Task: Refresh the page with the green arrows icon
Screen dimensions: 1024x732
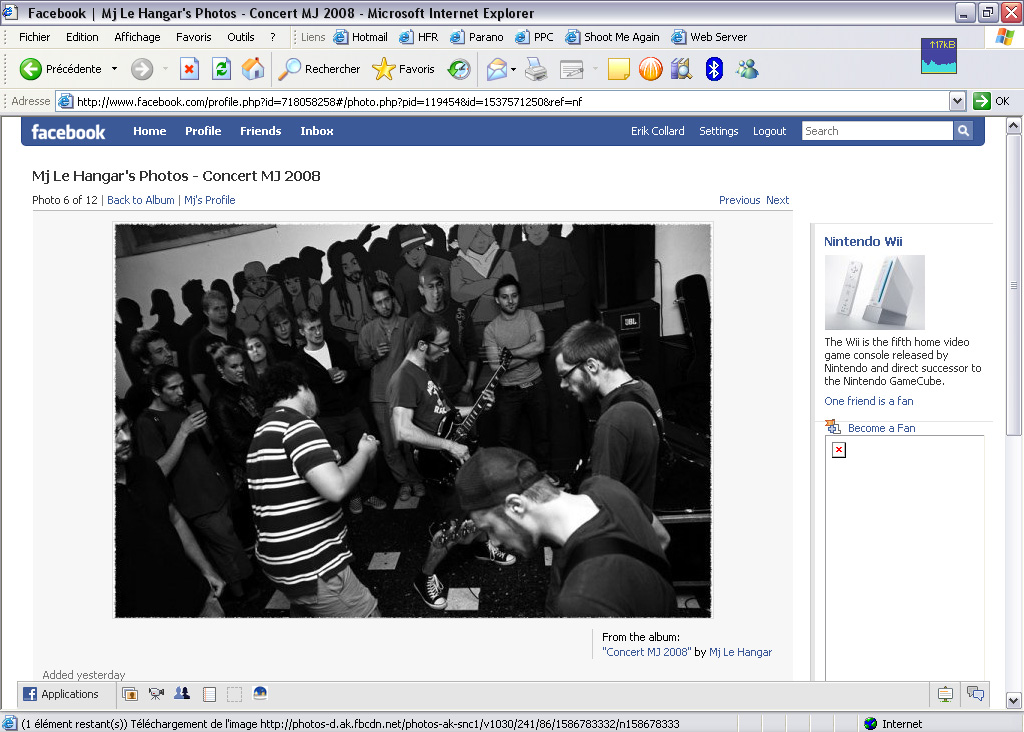Action: pyautogui.click(x=222, y=69)
